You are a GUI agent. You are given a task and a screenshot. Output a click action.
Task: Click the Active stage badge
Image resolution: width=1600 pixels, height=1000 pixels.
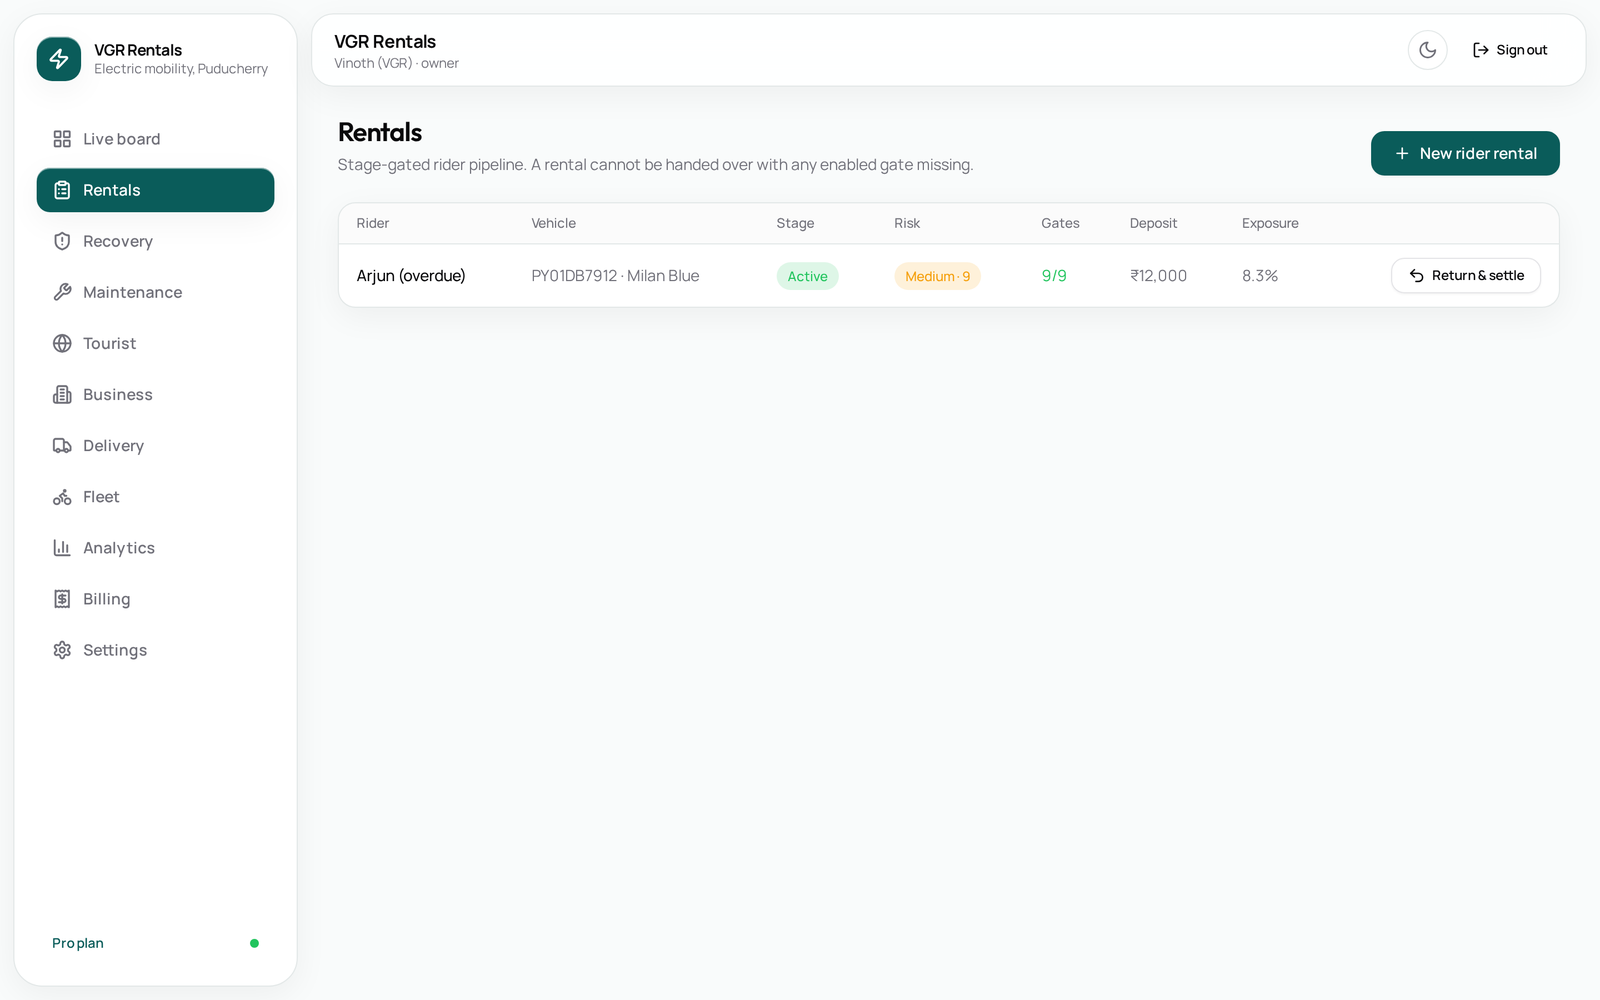click(807, 276)
